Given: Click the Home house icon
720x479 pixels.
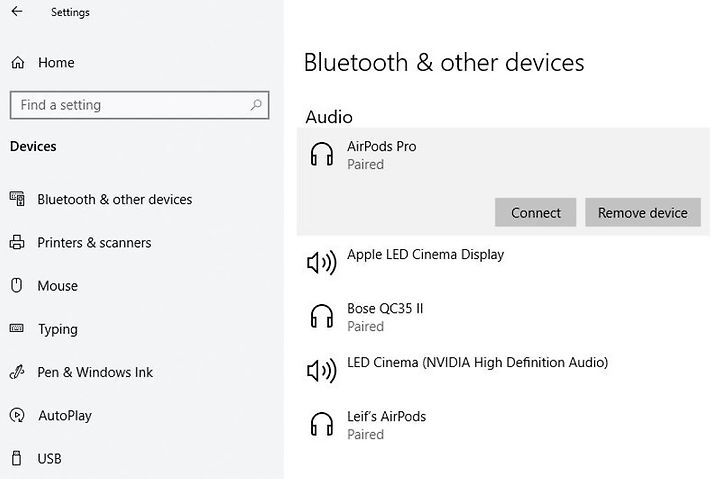Looking at the screenshot, I should (x=17, y=62).
